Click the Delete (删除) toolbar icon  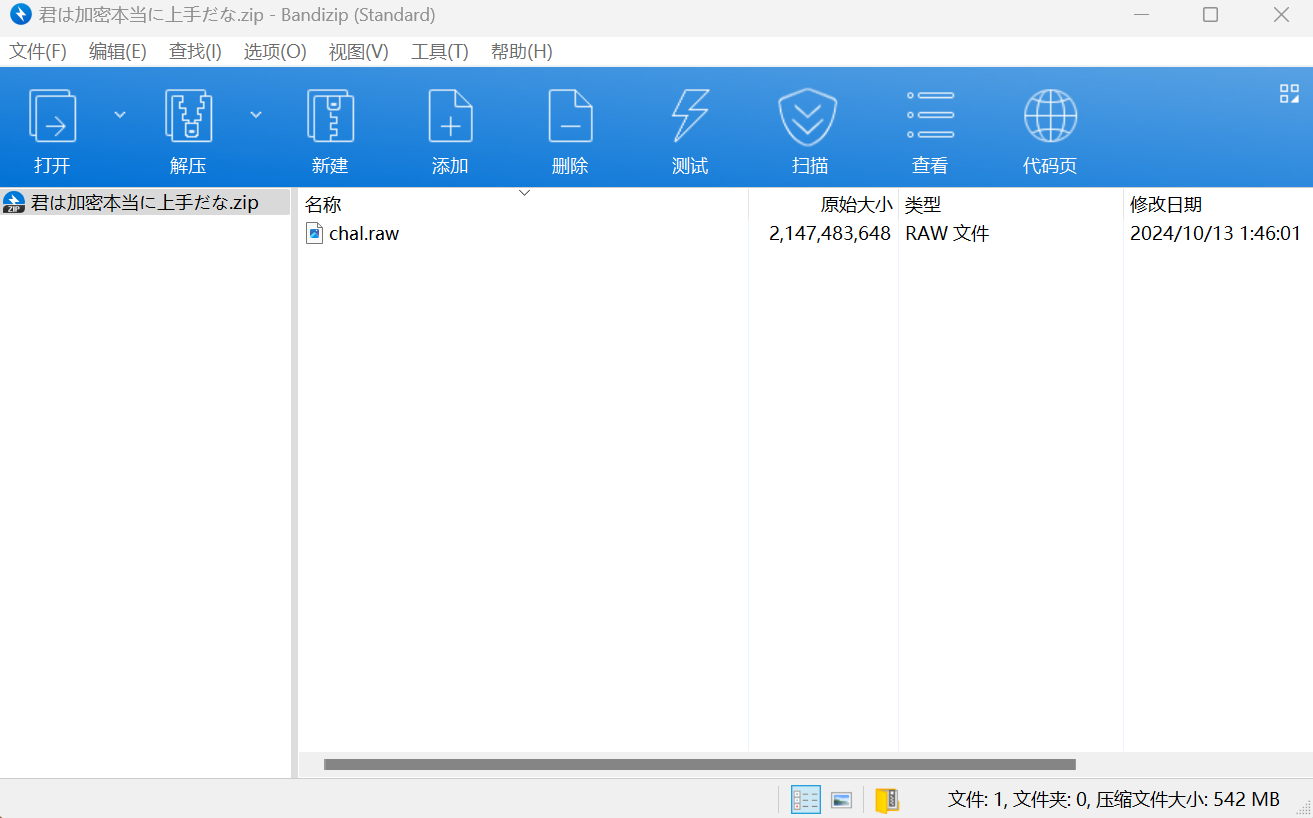pos(570,116)
